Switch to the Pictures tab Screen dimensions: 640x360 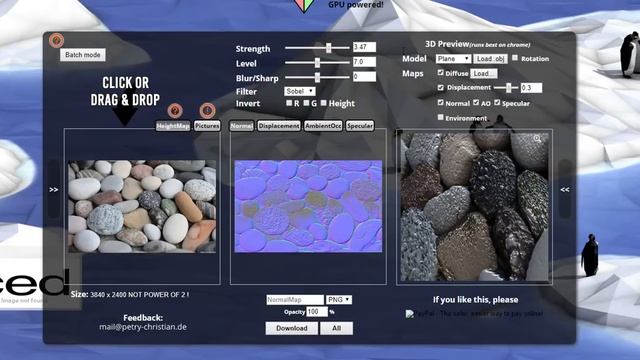tap(207, 126)
